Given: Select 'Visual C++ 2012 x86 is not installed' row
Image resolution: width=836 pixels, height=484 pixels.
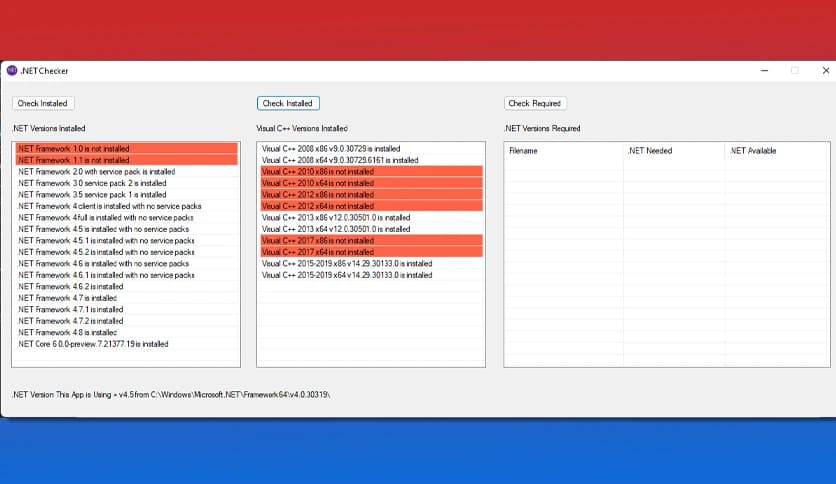Looking at the screenshot, I should (x=372, y=195).
